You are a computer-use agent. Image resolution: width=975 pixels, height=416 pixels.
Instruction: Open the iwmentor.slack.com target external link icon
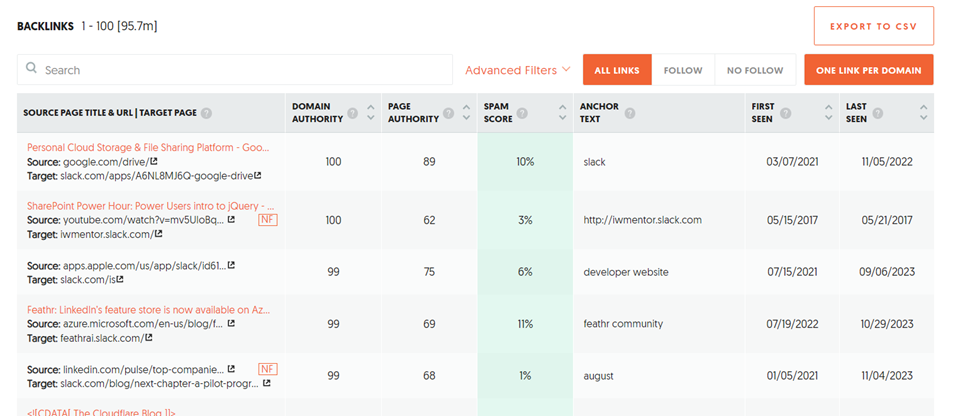pos(158,234)
